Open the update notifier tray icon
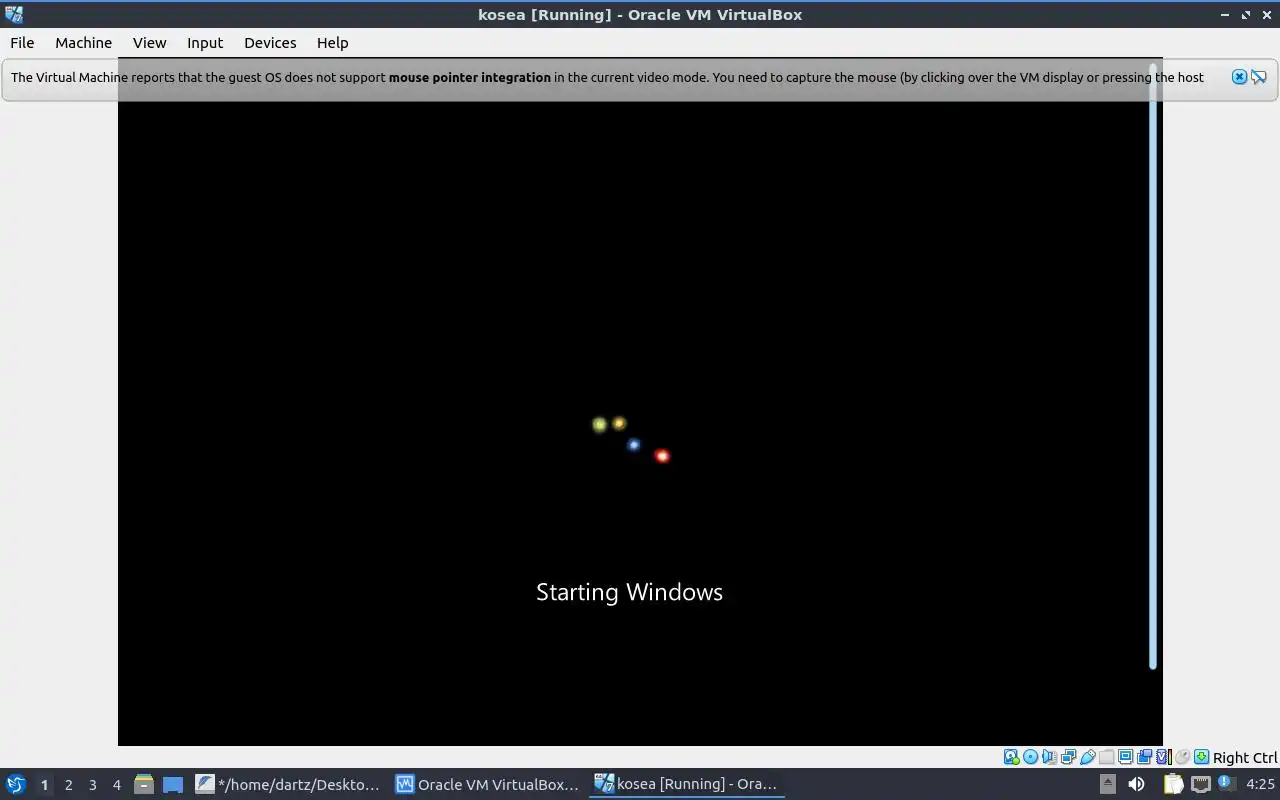1280x800 pixels. [x=1226, y=784]
